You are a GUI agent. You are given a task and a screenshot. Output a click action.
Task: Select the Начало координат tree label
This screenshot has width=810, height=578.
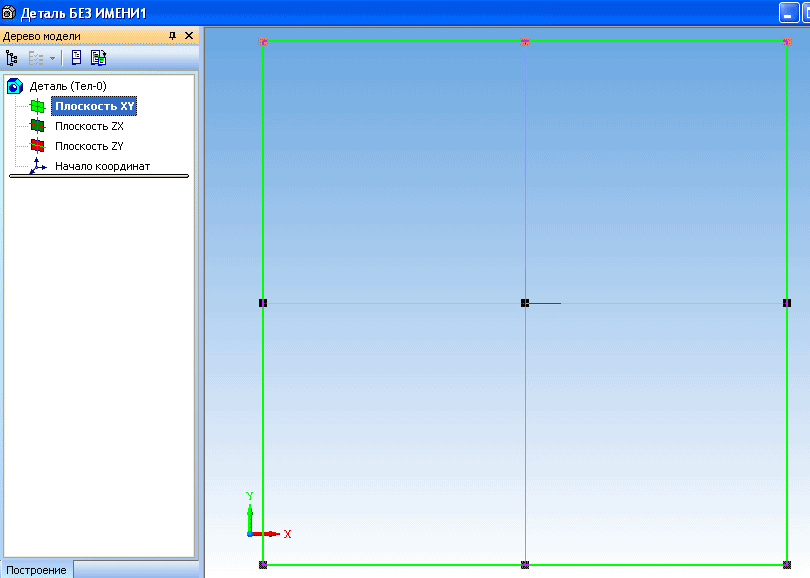coord(102,166)
